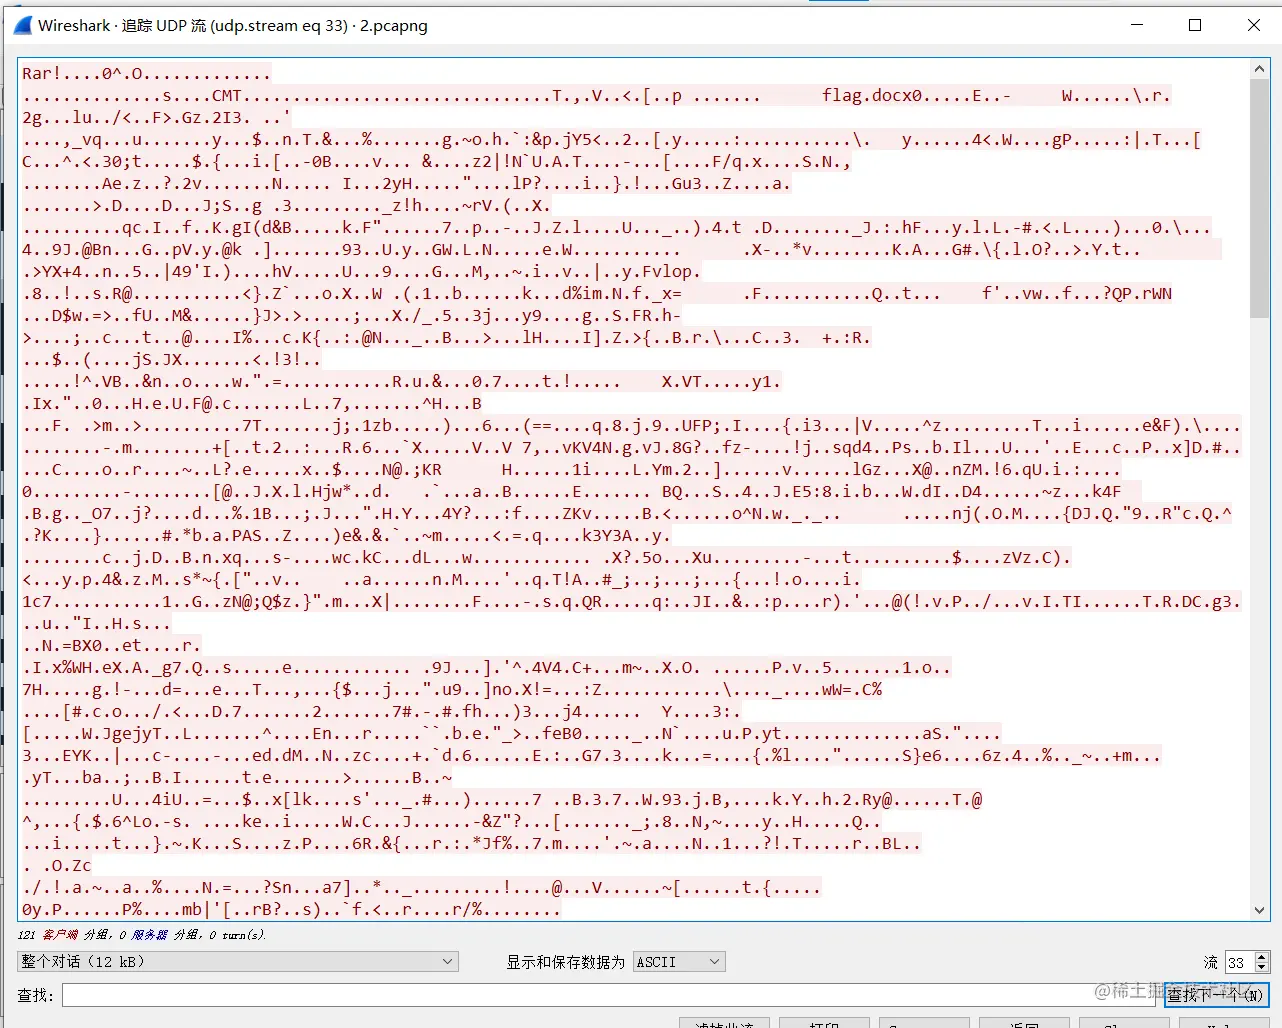The image size is (1282, 1028).
Task: Click the 显示和保存数据为 label
Action: [565, 962]
